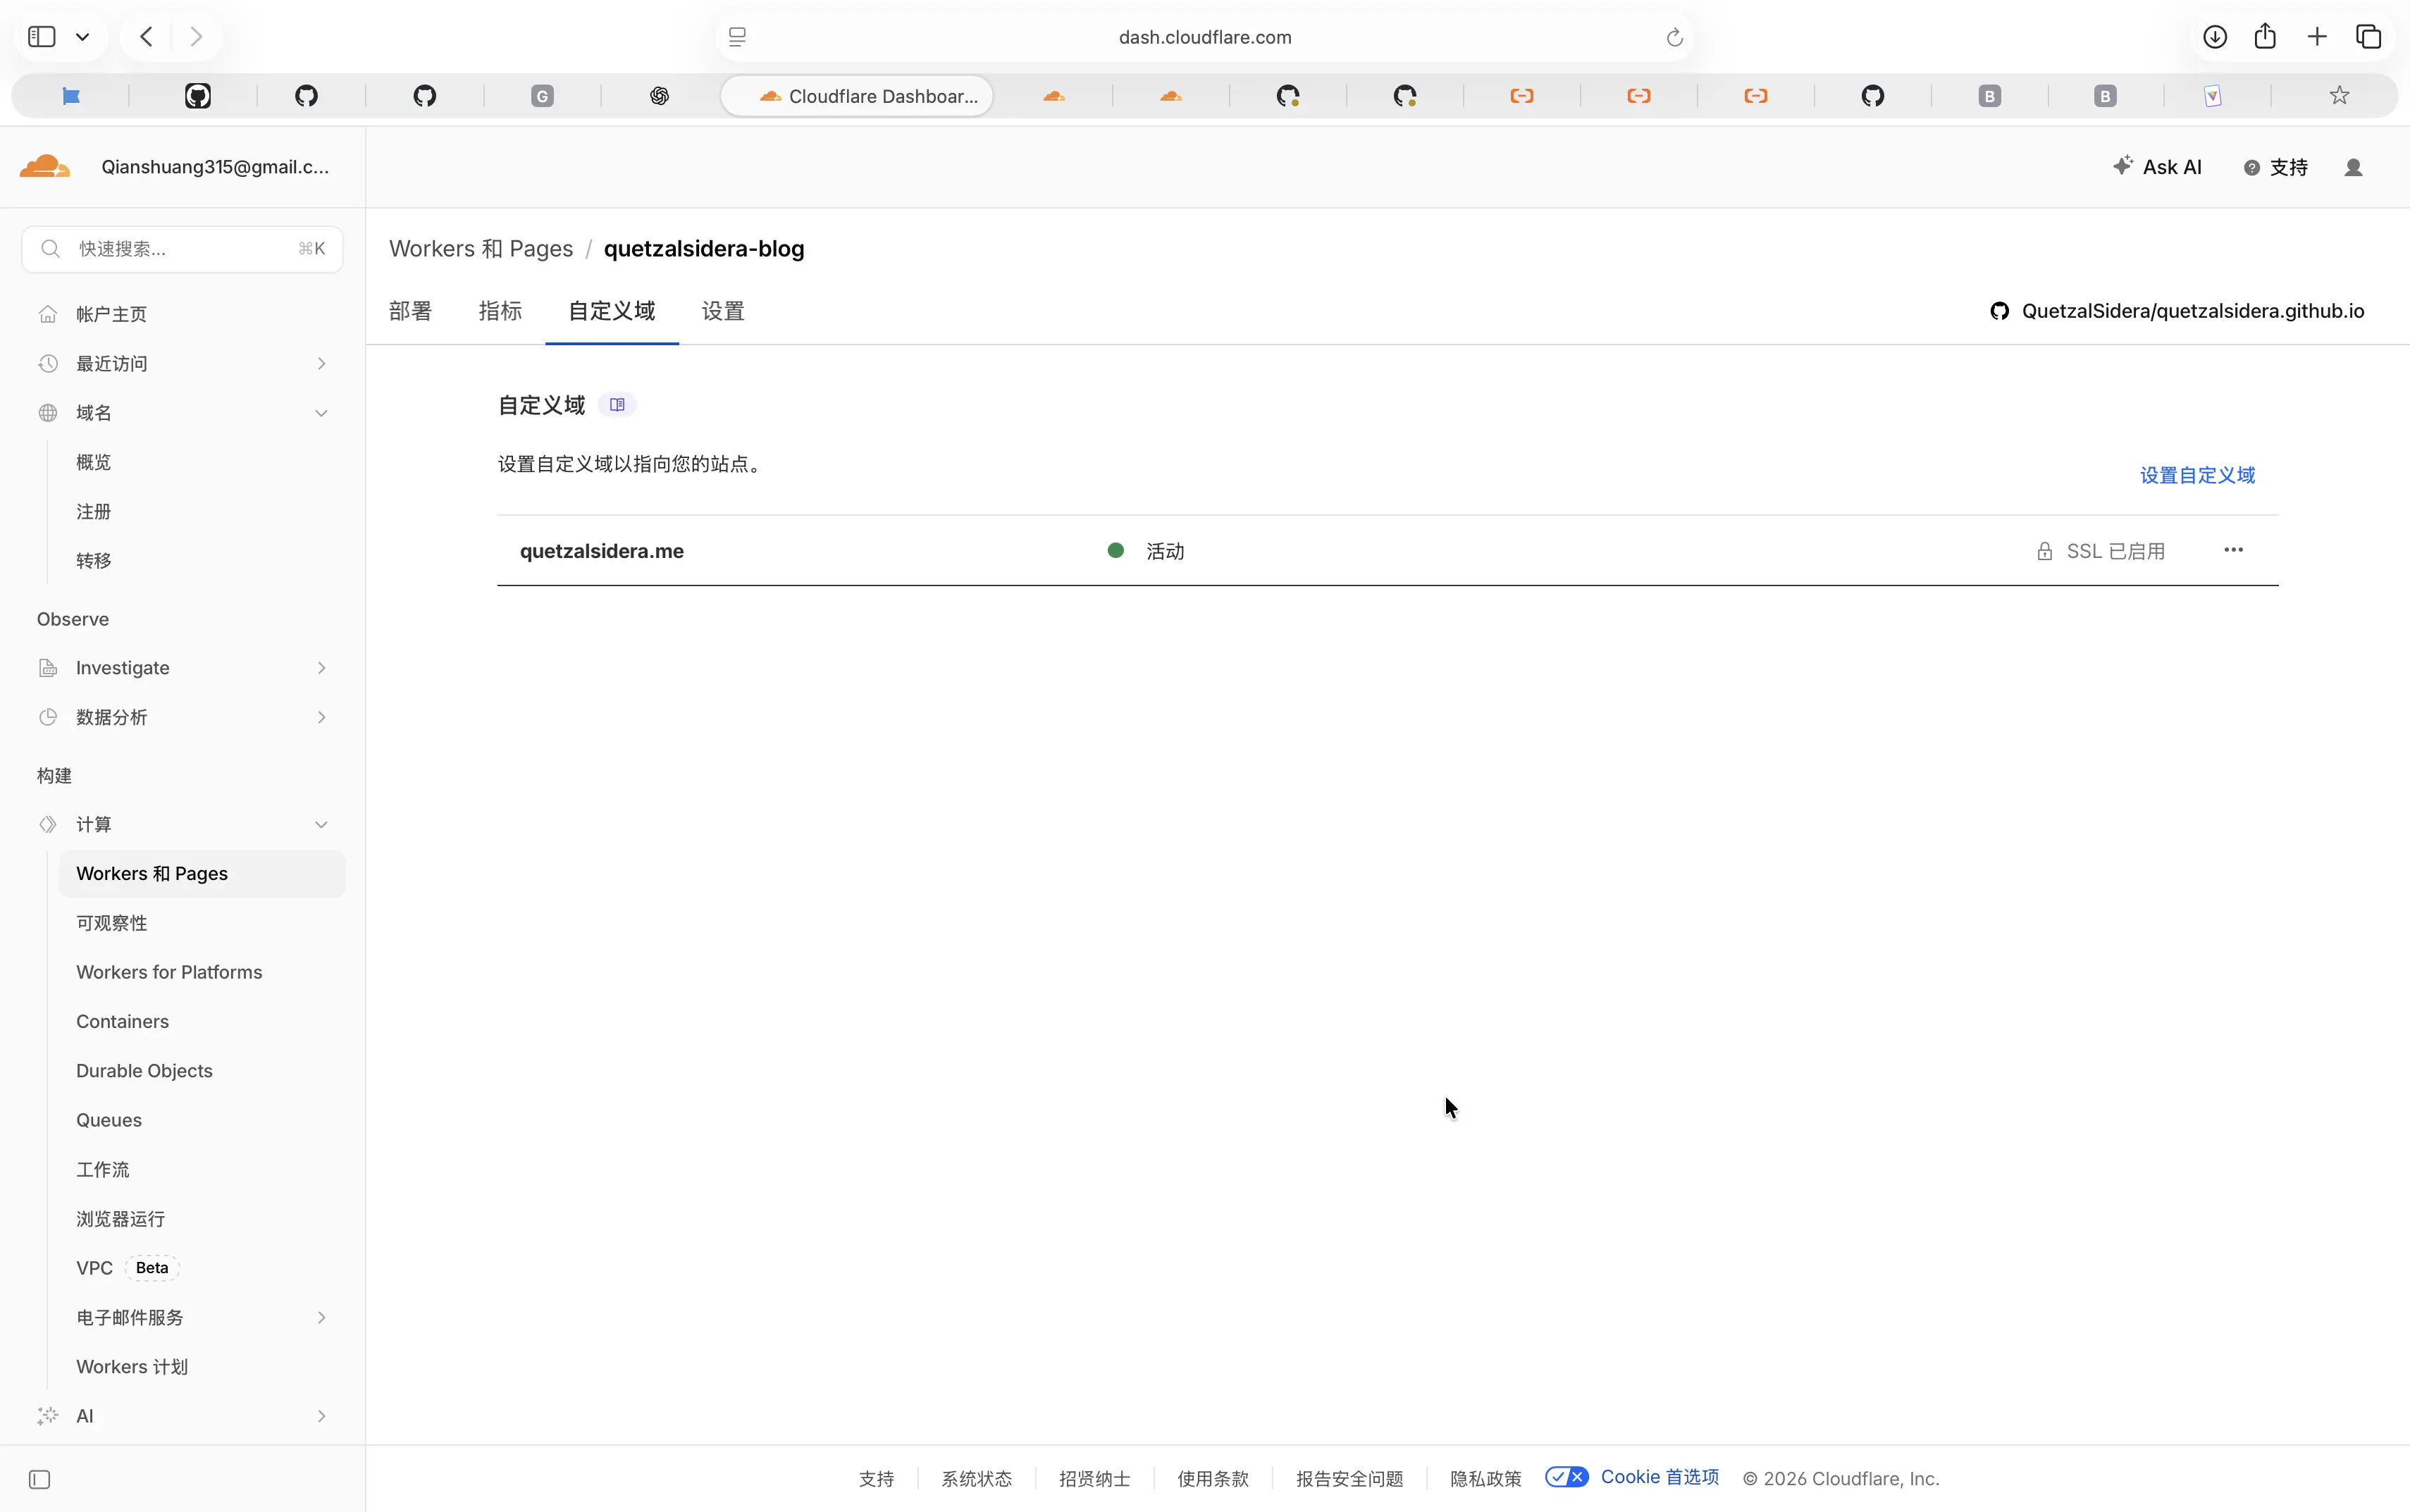
Task: Open 可观察性 in sidebar
Action: coord(112,922)
